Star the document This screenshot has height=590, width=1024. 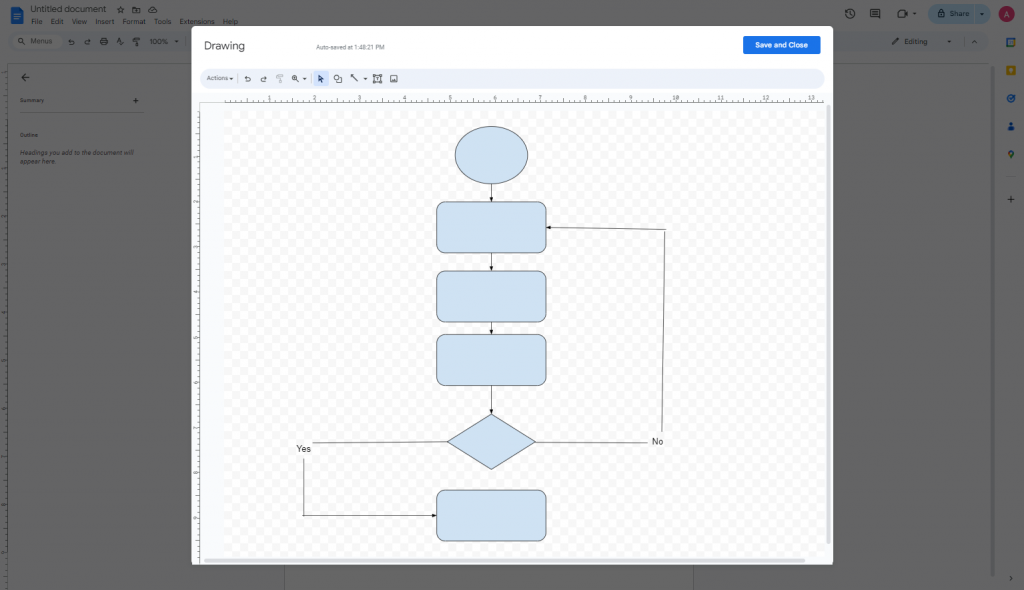click(120, 10)
